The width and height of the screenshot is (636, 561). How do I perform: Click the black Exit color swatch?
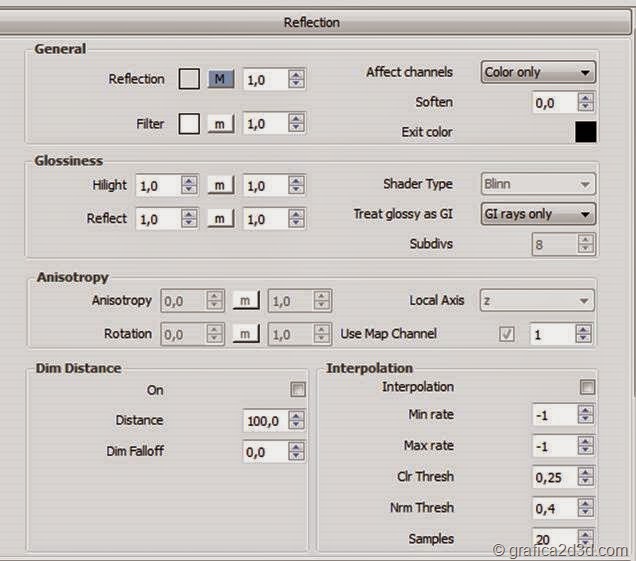pyautogui.click(x=585, y=131)
